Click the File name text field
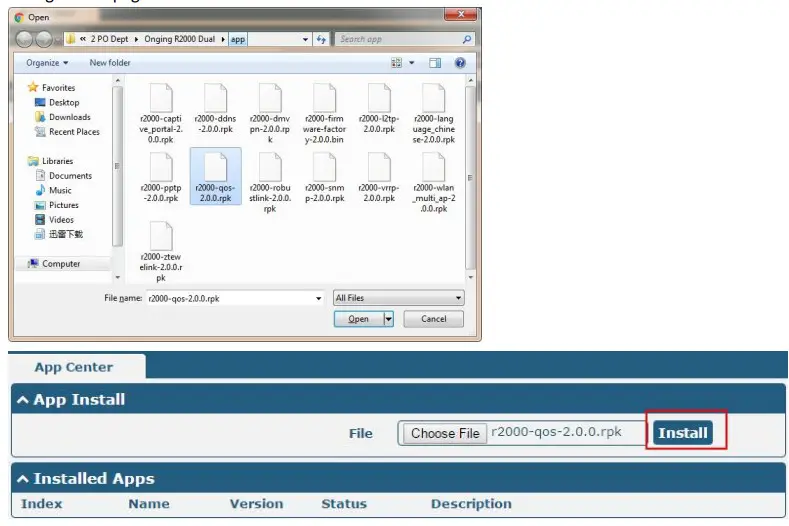Image resolution: width=789 pixels, height=526 pixels. point(230,298)
